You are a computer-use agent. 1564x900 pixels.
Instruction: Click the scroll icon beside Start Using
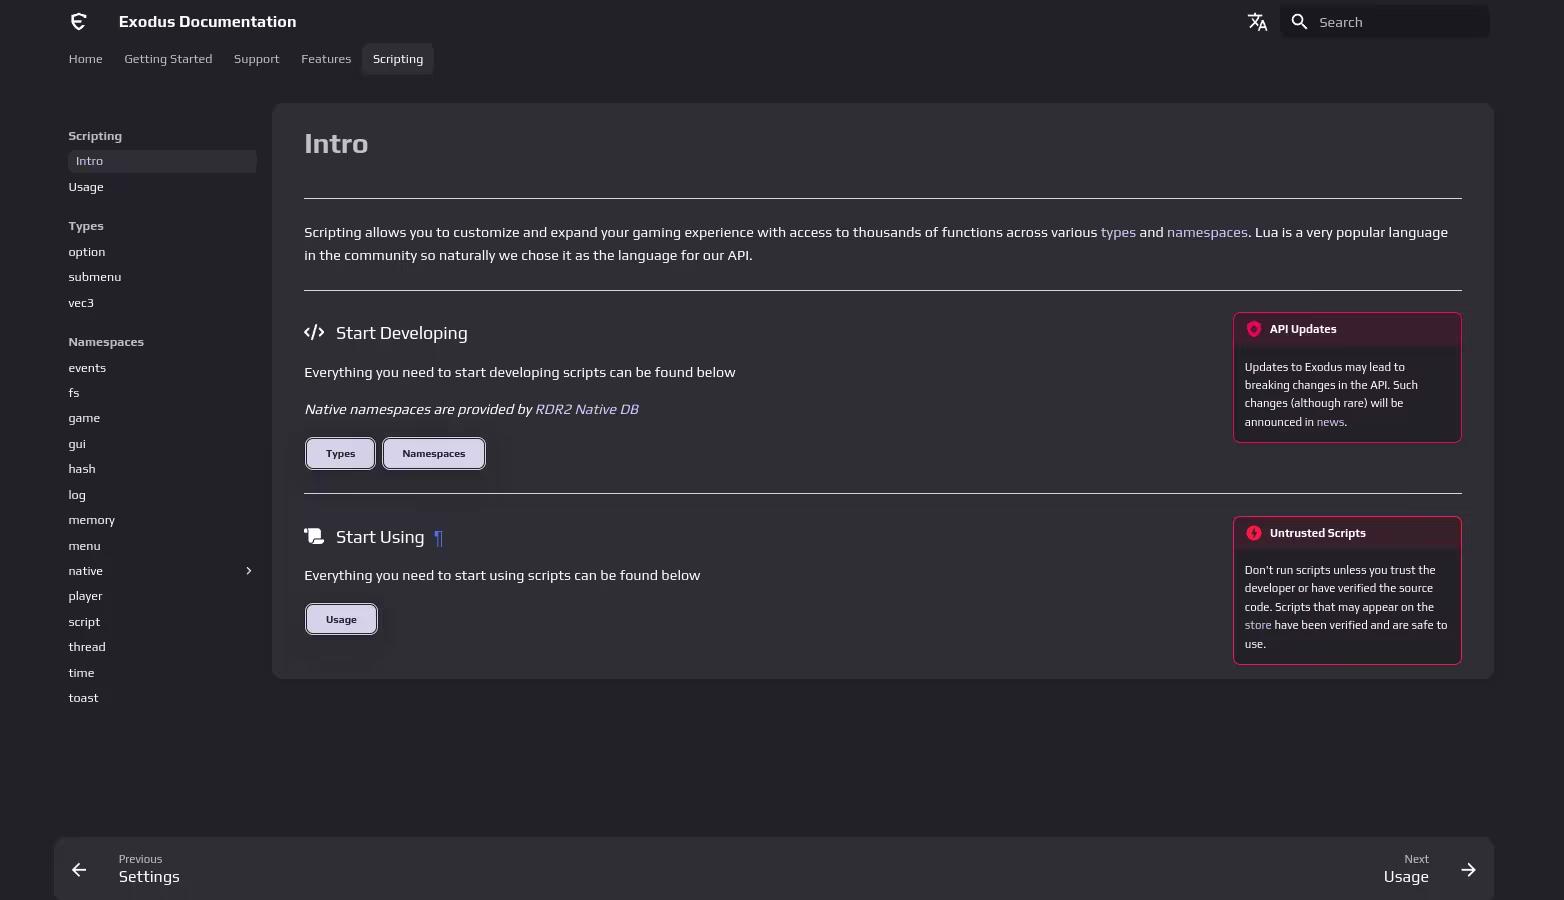point(314,536)
